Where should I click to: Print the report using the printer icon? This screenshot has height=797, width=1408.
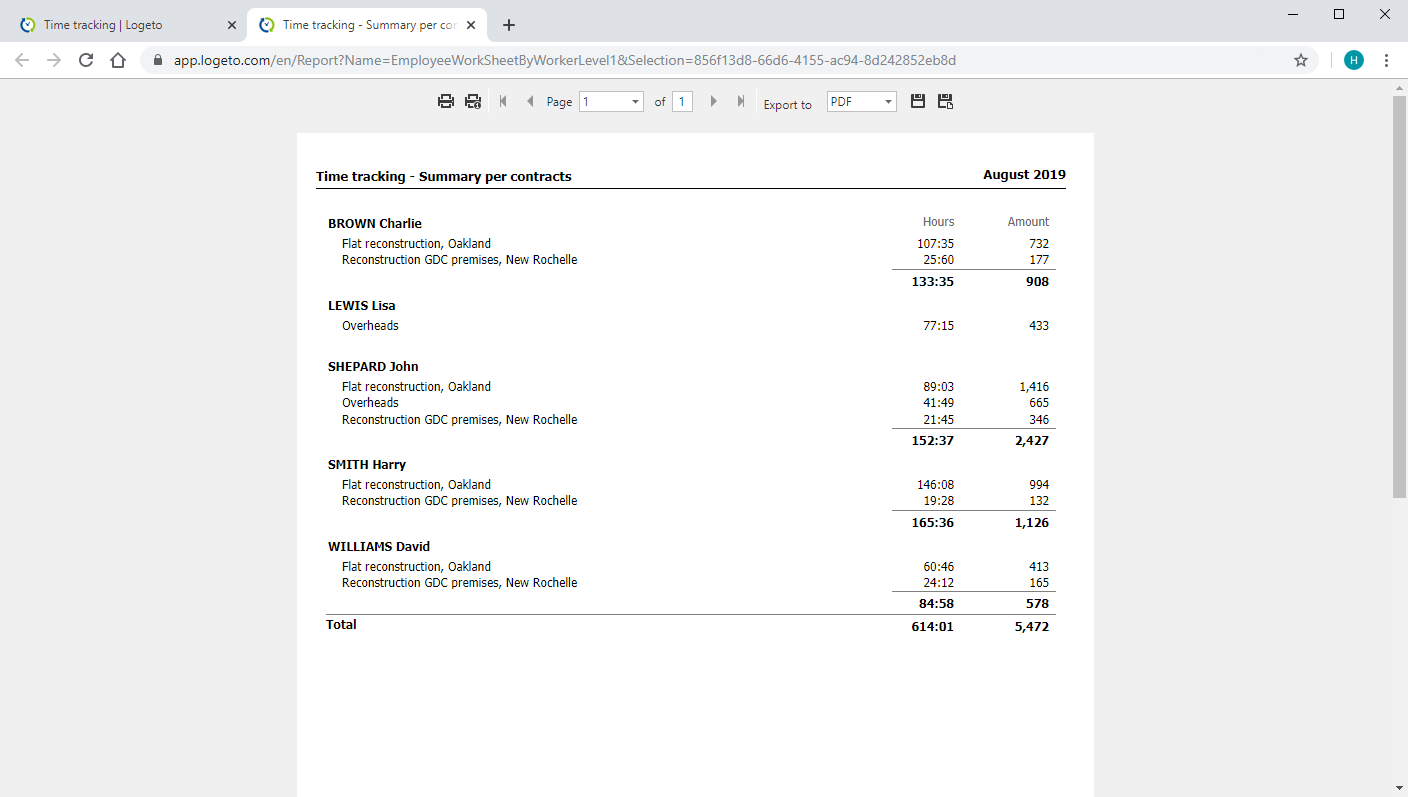446,101
